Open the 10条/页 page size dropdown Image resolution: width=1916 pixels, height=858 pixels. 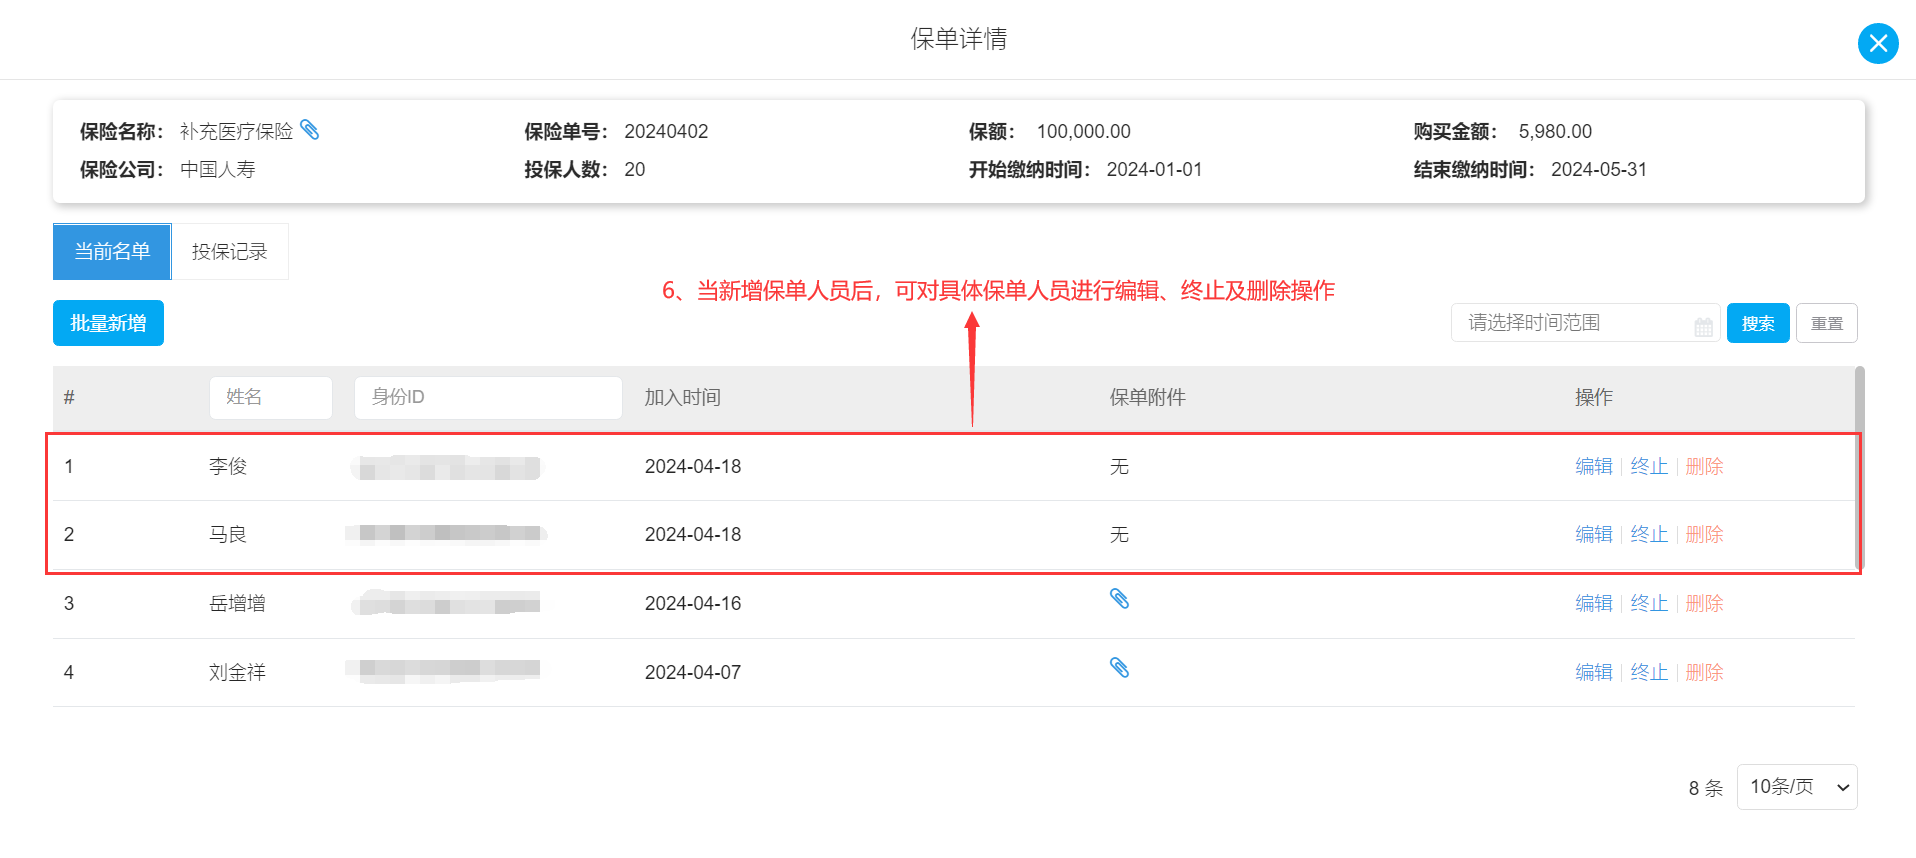point(1797,787)
